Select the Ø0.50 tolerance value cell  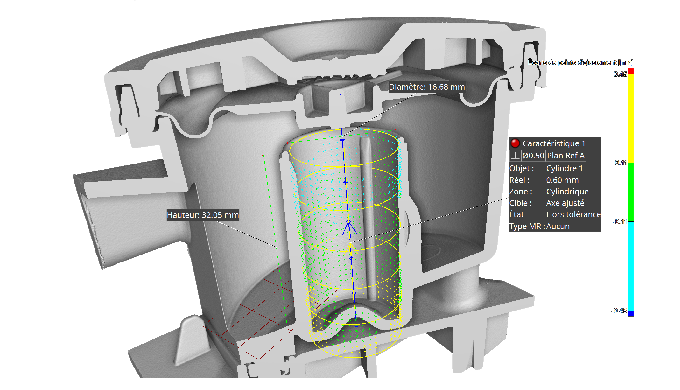(533, 155)
